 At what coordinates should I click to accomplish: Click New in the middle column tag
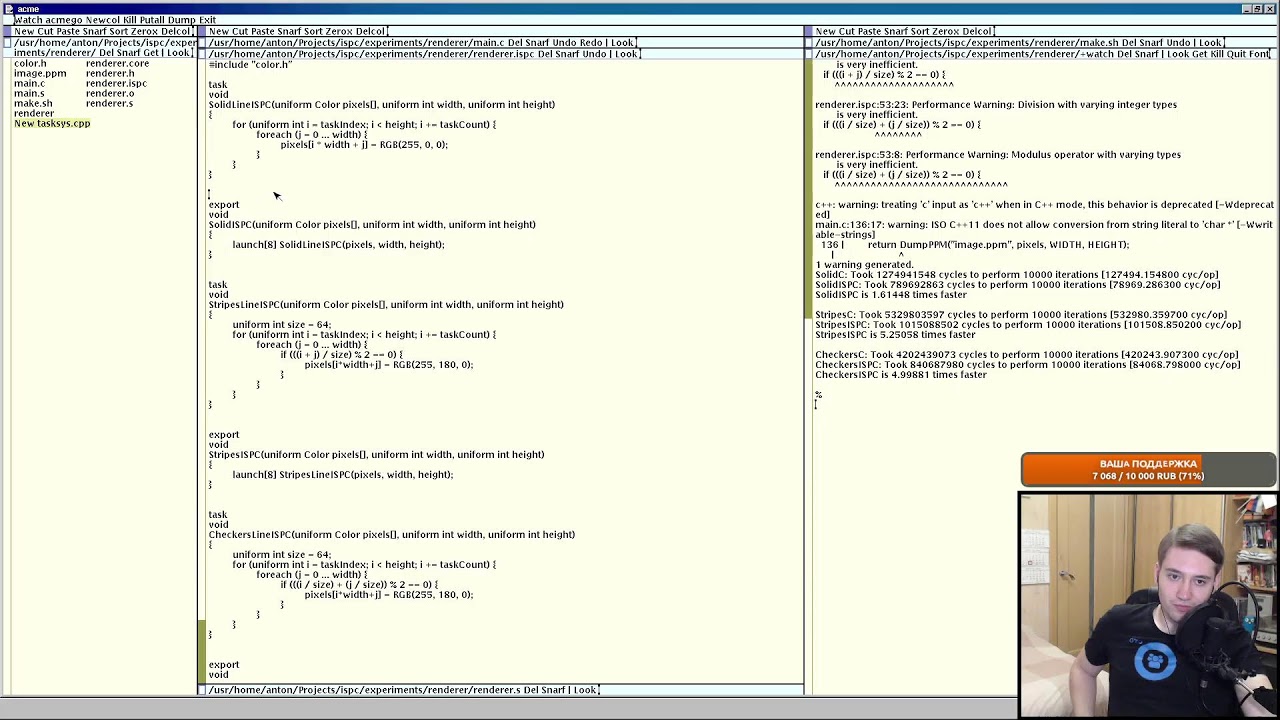[218, 32]
